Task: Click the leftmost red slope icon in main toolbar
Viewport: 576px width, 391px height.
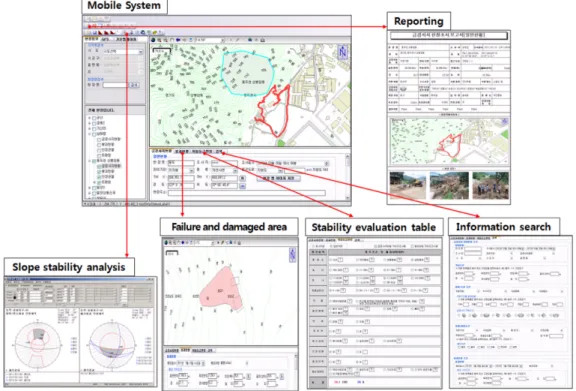Action: (x=100, y=32)
